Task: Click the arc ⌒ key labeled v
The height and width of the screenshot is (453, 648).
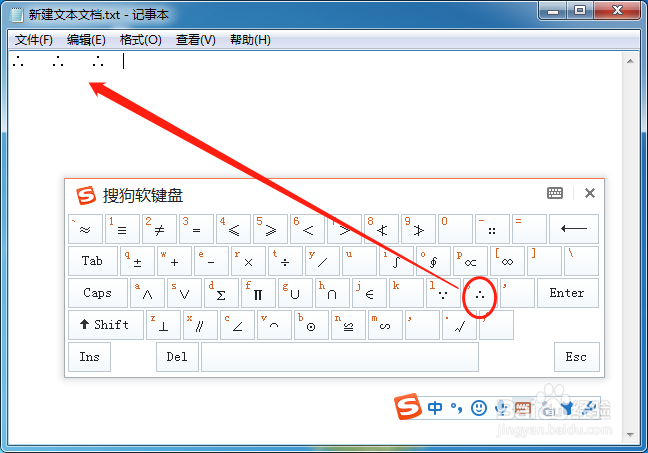Action: coord(274,325)
